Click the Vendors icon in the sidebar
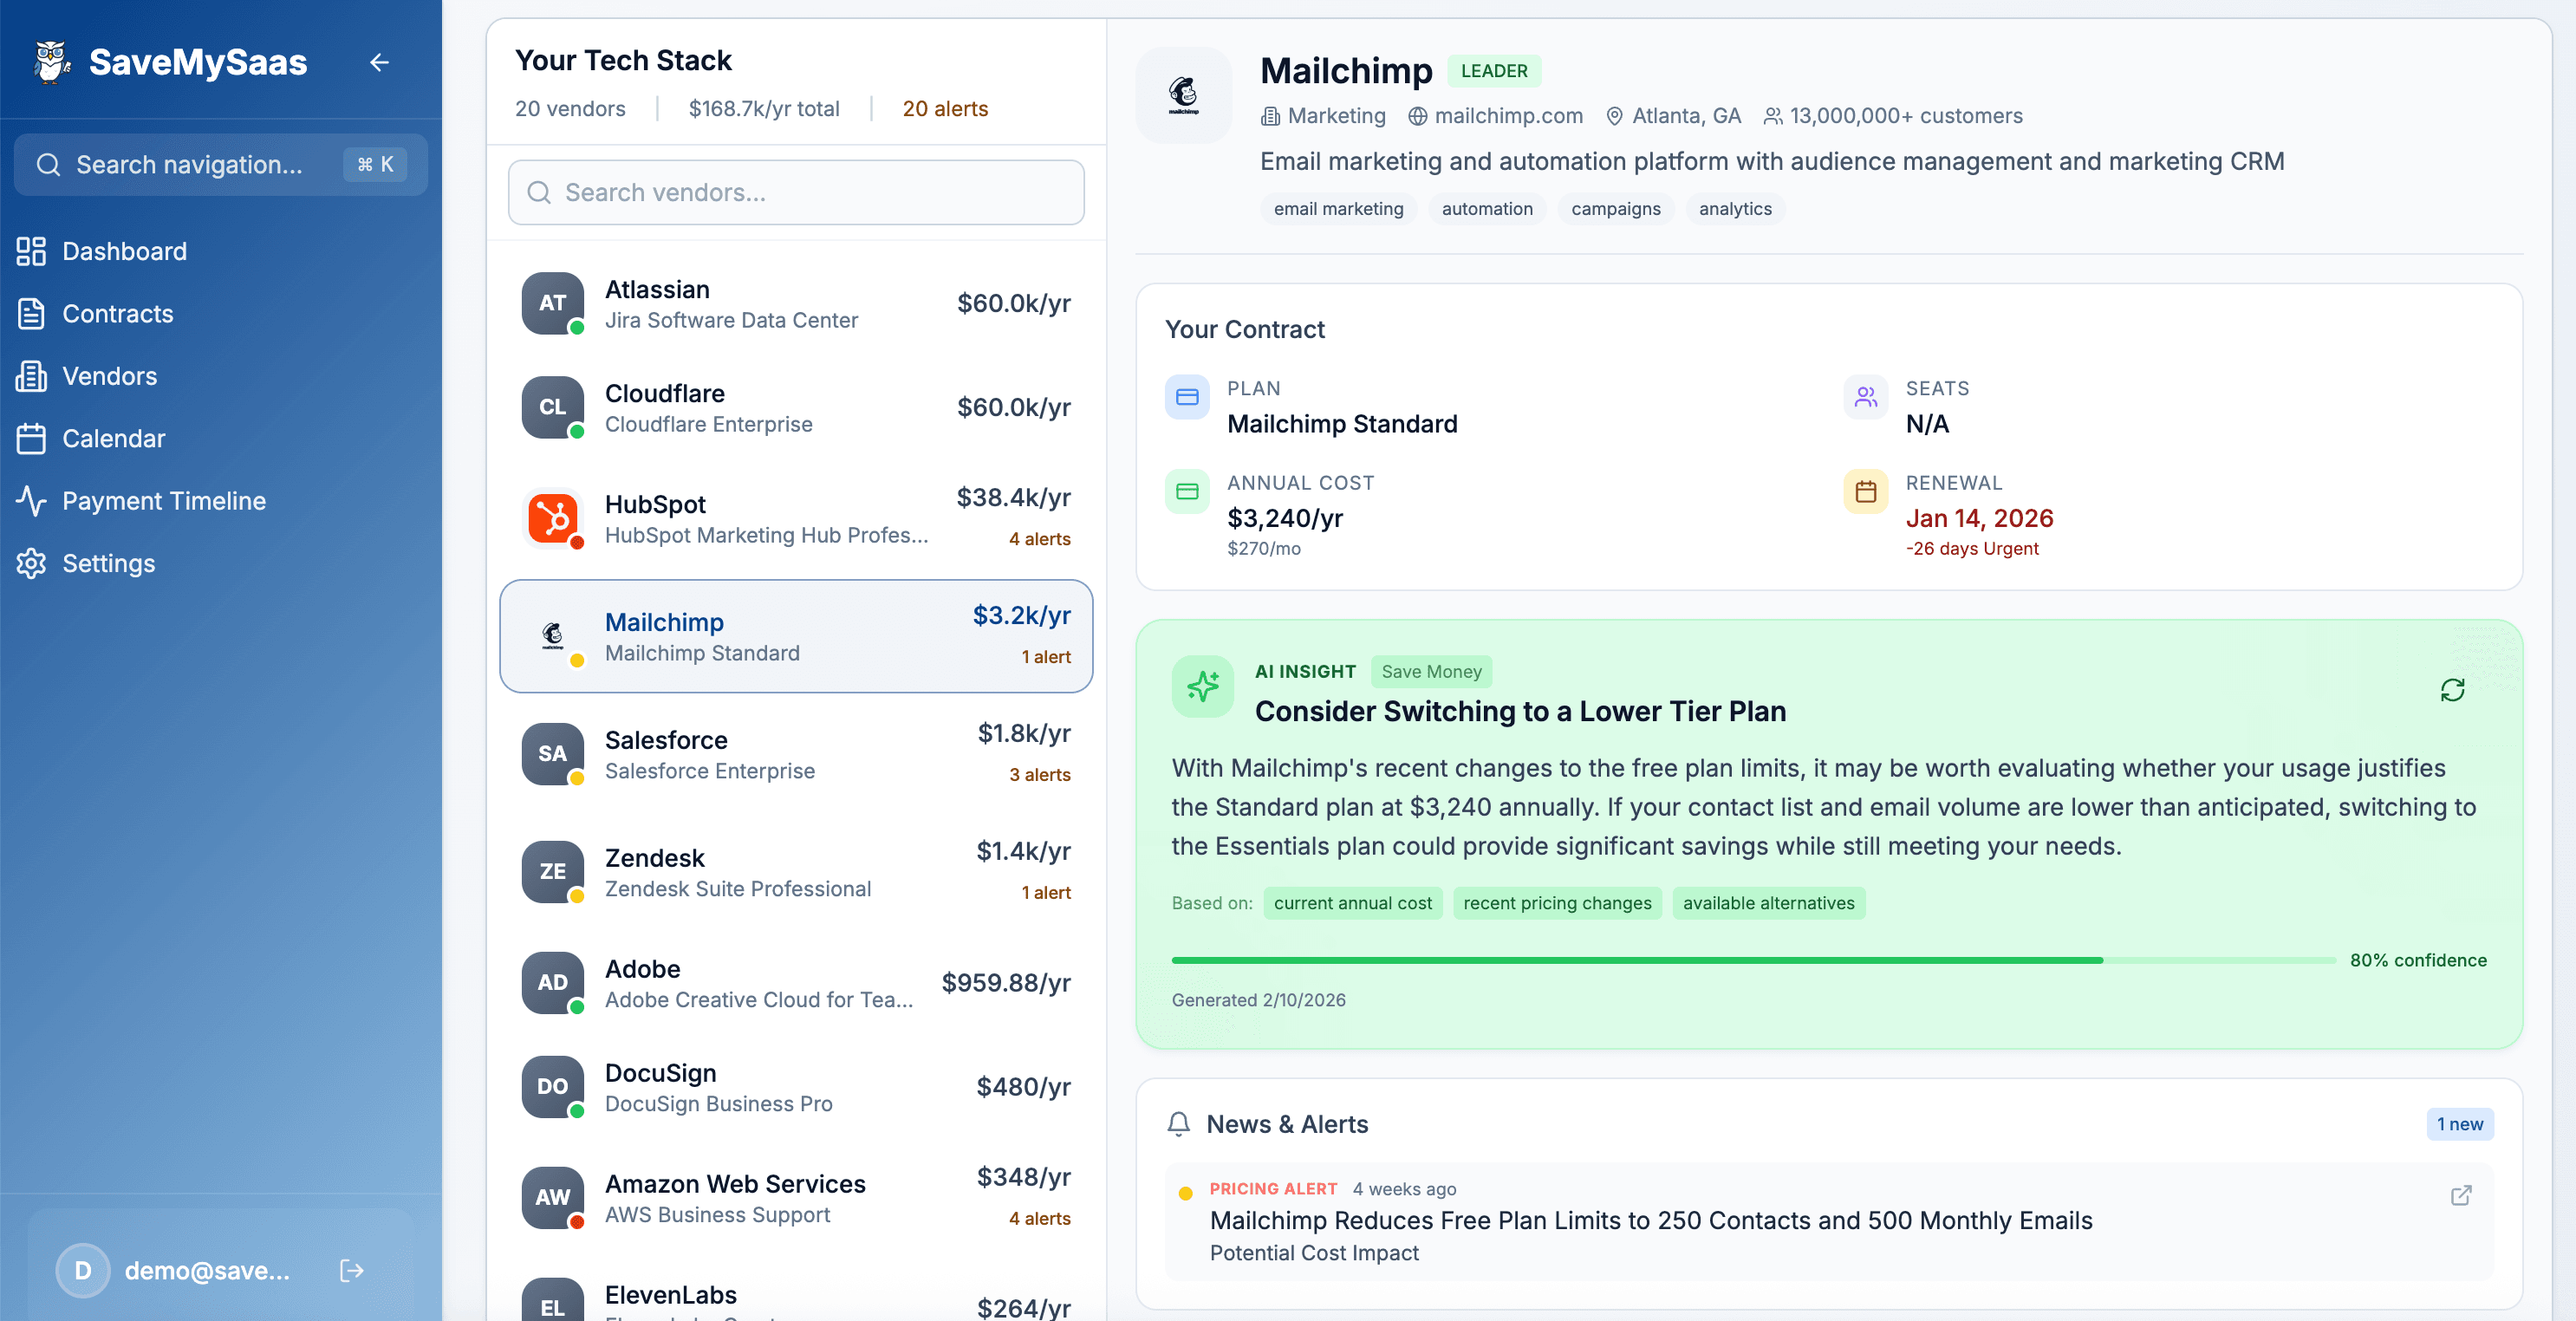Viewport: 2576px width, 1321px height. click(31, 376)
